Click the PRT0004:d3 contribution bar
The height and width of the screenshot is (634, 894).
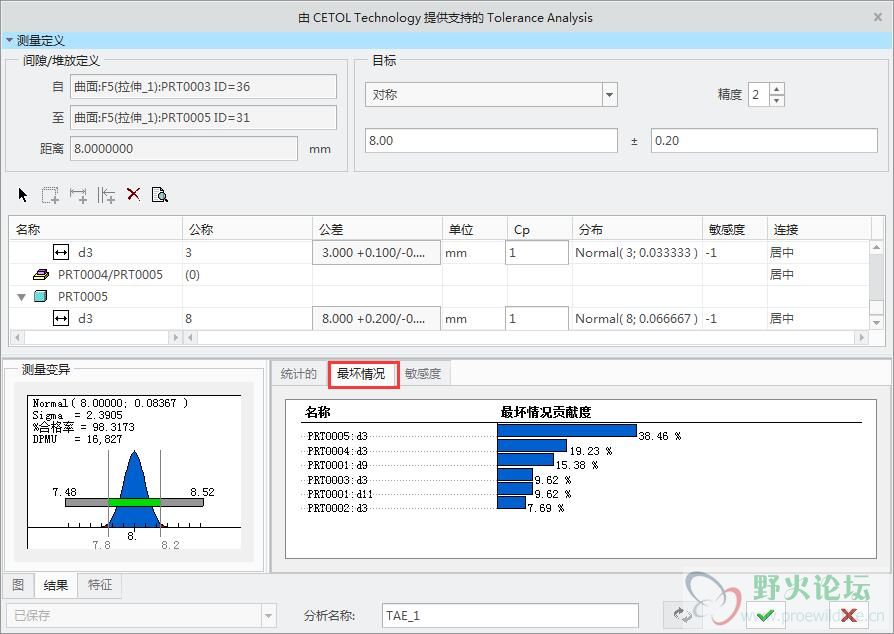point(532,445)
